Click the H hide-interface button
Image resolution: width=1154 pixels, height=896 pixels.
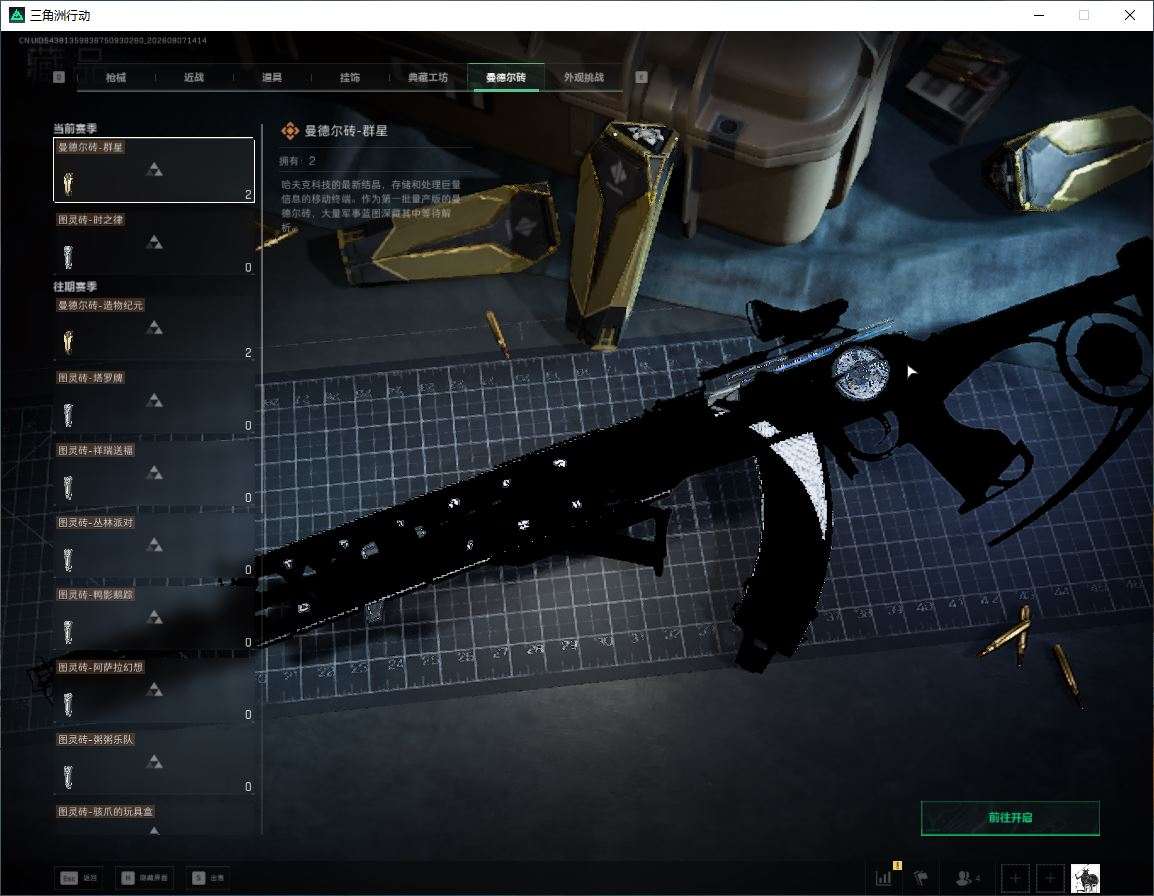click(145, 878)
